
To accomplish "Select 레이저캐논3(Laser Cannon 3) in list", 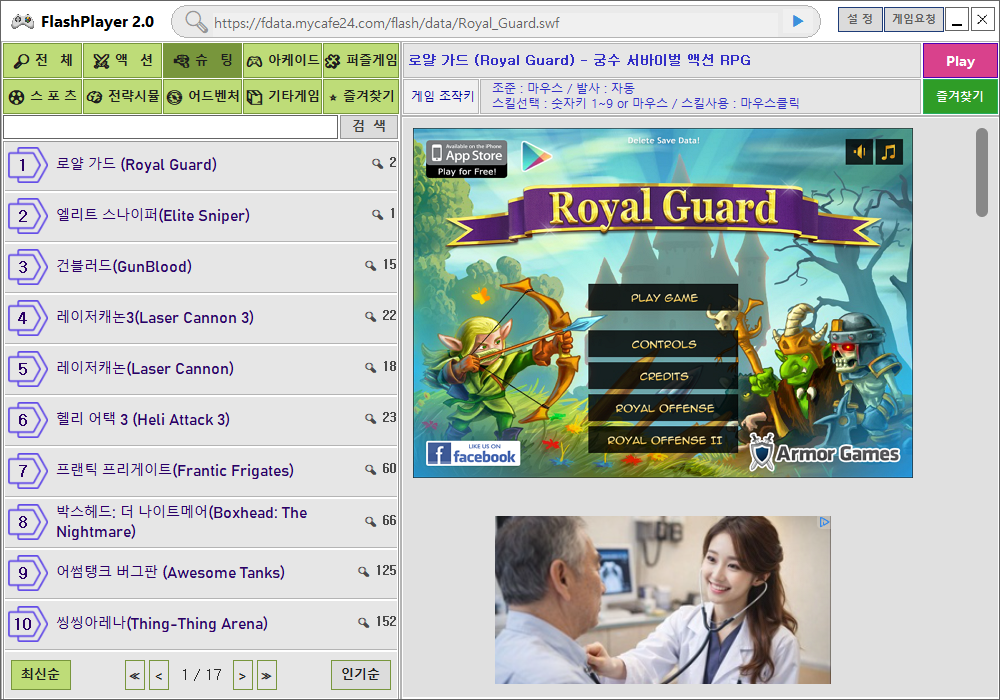I will (201, 318).
